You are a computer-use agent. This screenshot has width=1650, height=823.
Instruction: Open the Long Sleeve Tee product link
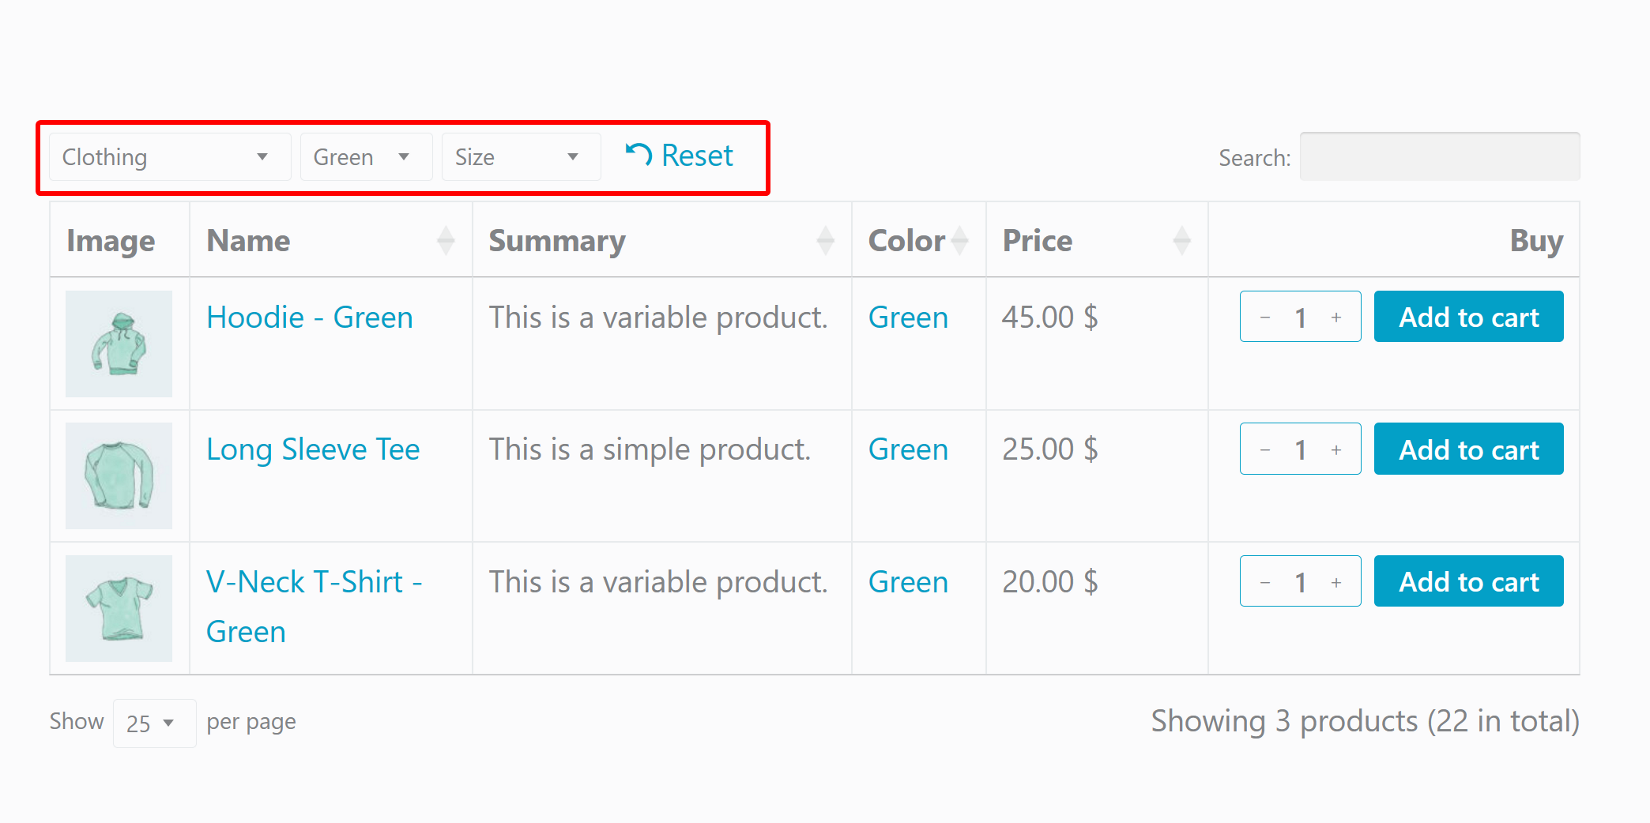click(312, 449)
